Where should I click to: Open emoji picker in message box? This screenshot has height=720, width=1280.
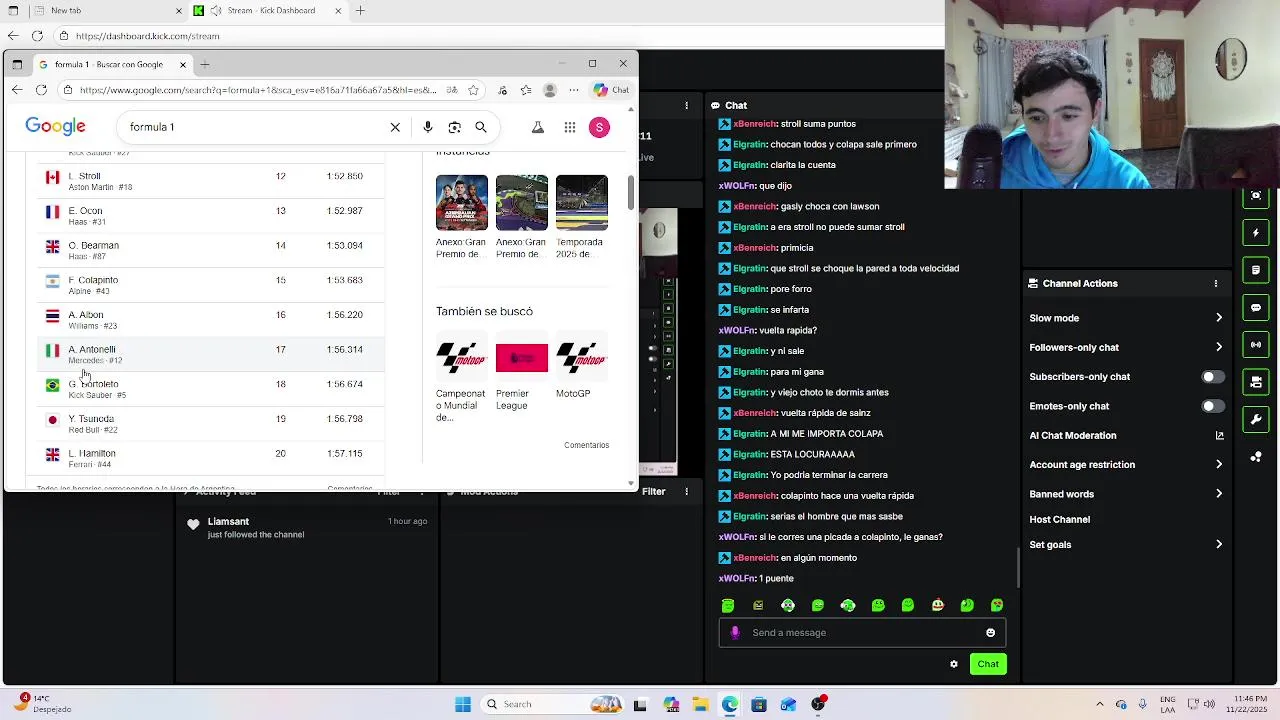tap(991, 633)
